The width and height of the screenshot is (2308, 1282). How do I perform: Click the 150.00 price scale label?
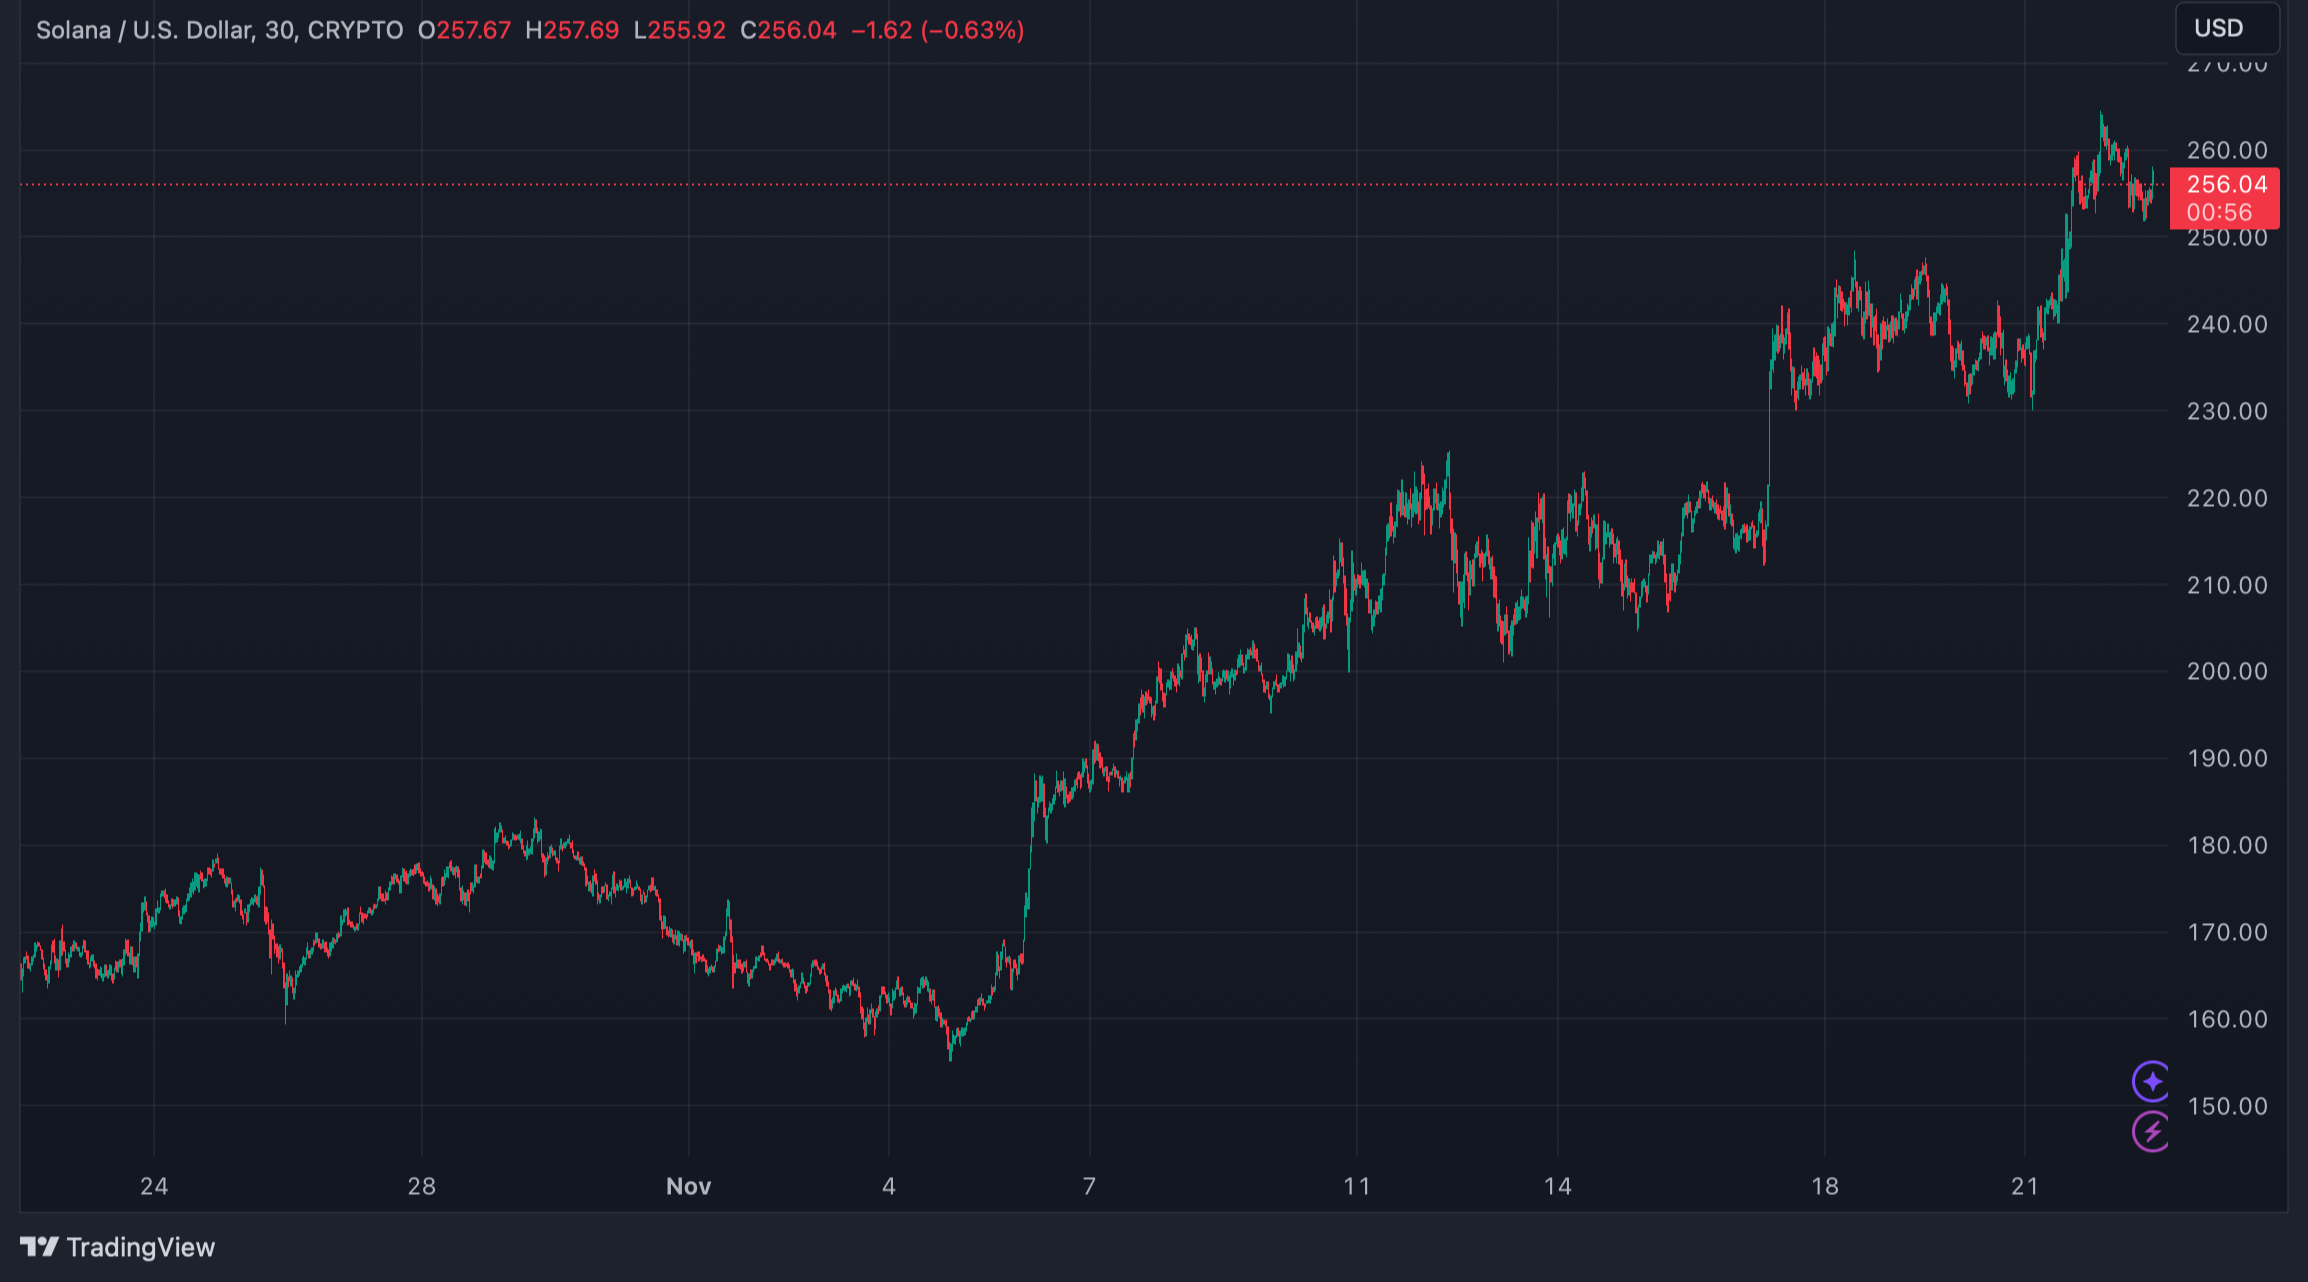click(x=2226, y=1106)
